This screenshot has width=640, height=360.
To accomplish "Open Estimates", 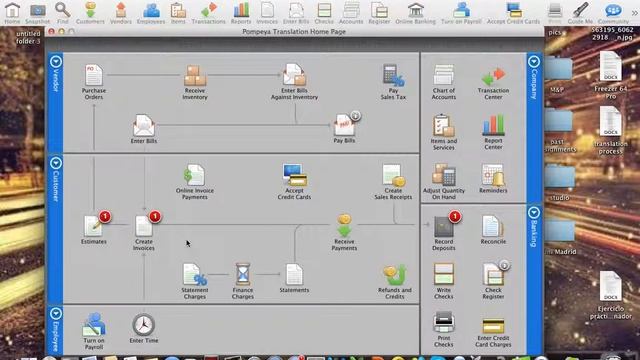I will point(93,229).
